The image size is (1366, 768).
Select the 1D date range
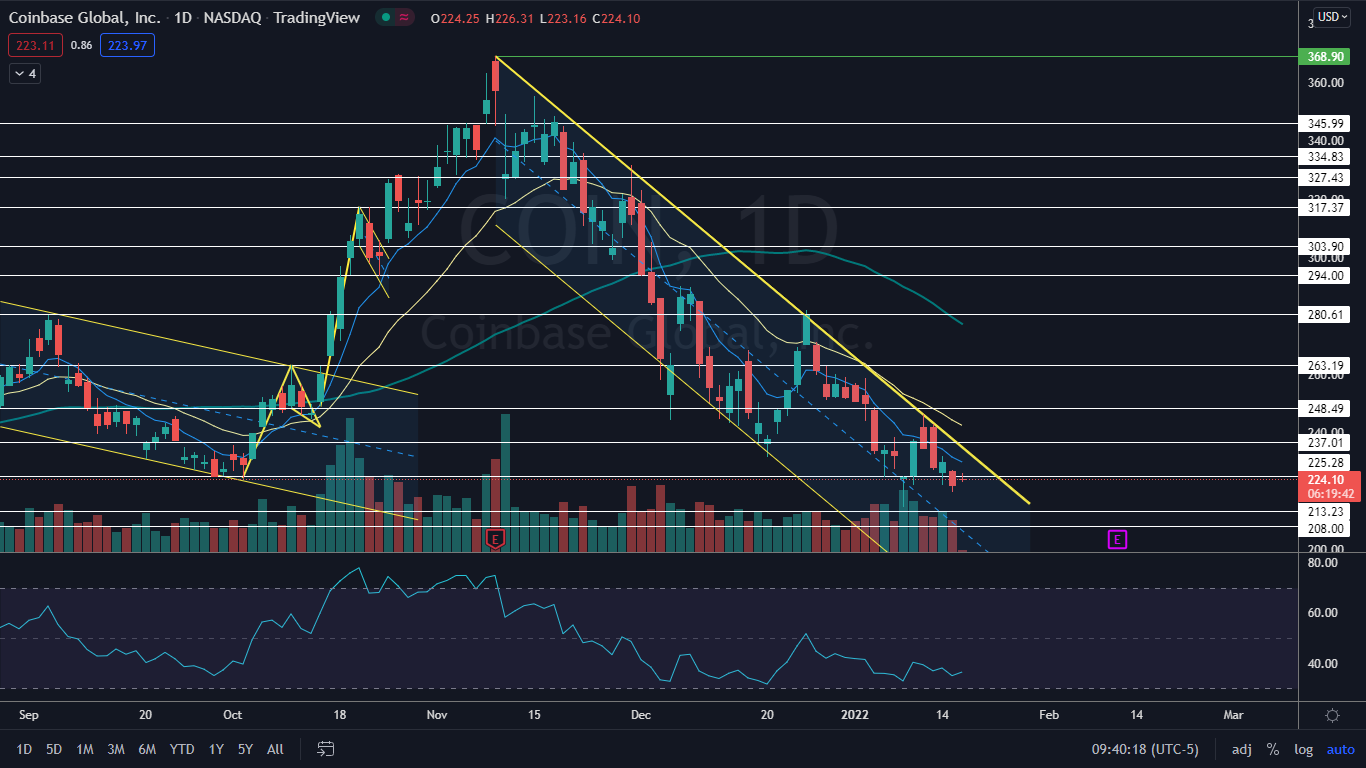(24, 749)
